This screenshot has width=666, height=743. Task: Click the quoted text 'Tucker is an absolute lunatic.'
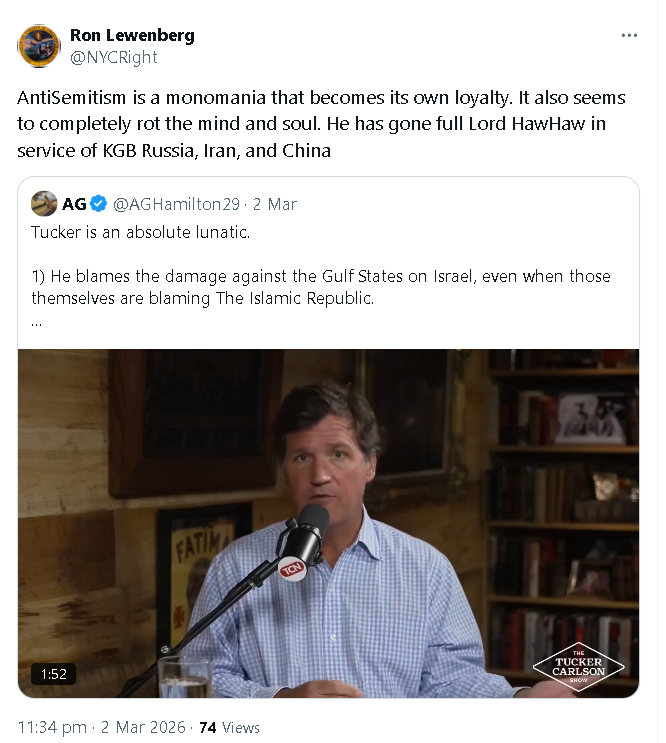click(140, 232)
